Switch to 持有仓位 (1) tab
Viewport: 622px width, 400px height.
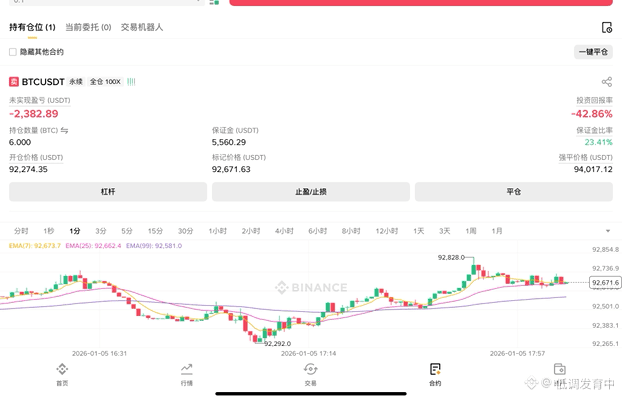[x=32, y=27]
